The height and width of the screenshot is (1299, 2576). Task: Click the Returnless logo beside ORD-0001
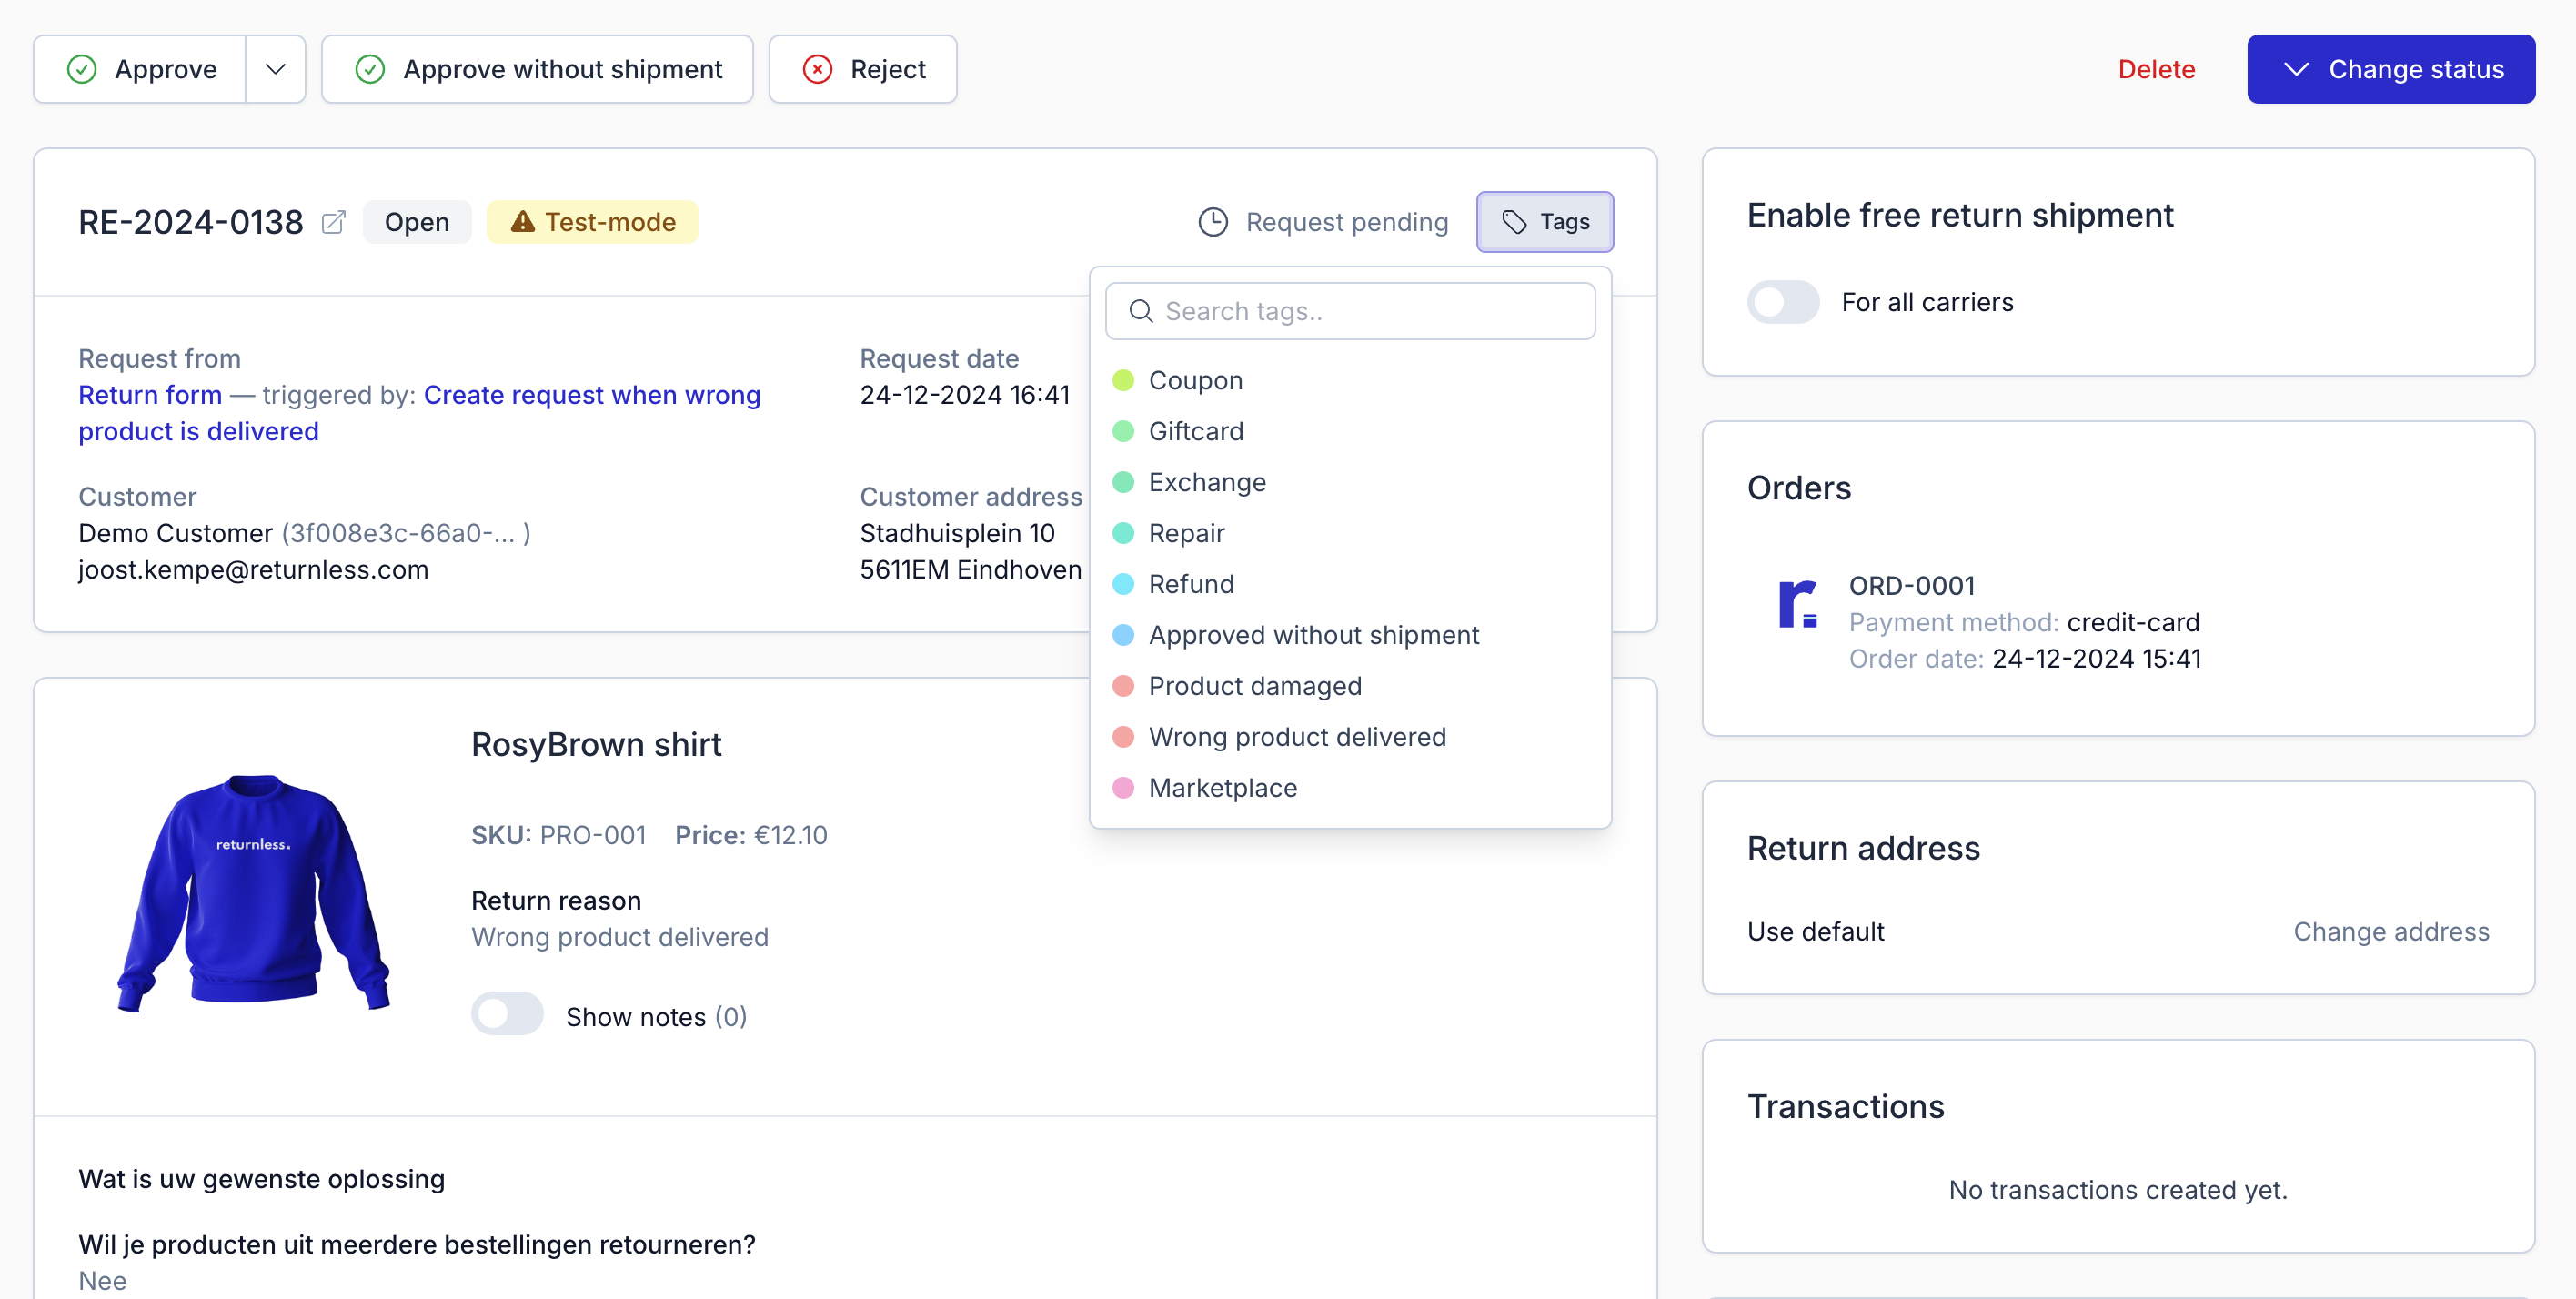1797,604
